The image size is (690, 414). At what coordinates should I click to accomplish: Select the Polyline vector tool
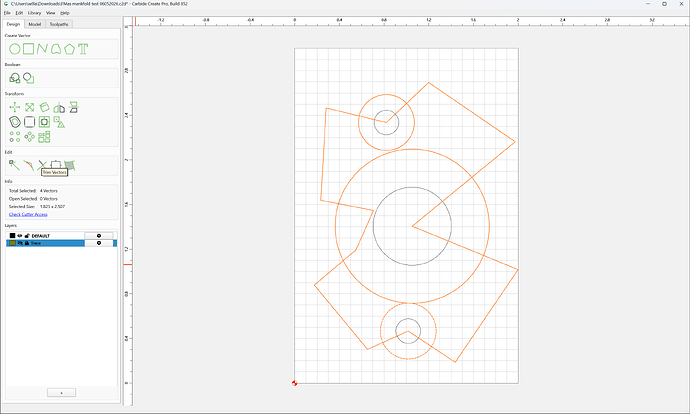coord(42,49)
